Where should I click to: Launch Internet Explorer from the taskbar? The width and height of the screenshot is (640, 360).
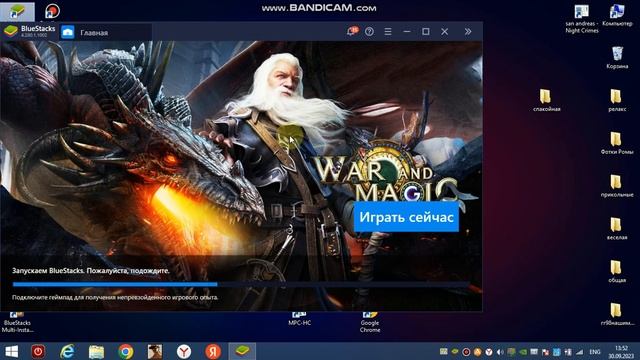point(67,351)
